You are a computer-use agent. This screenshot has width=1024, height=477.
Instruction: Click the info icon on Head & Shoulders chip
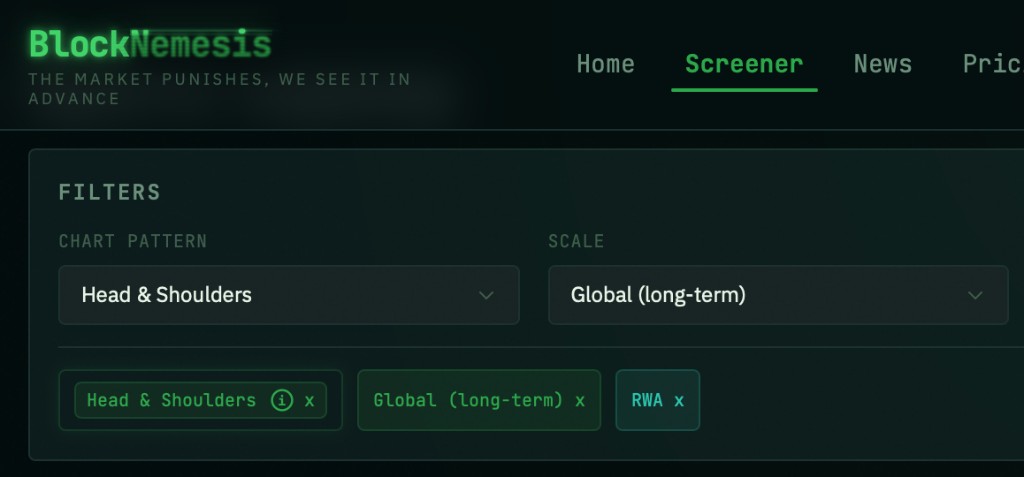tap(282, 400)
